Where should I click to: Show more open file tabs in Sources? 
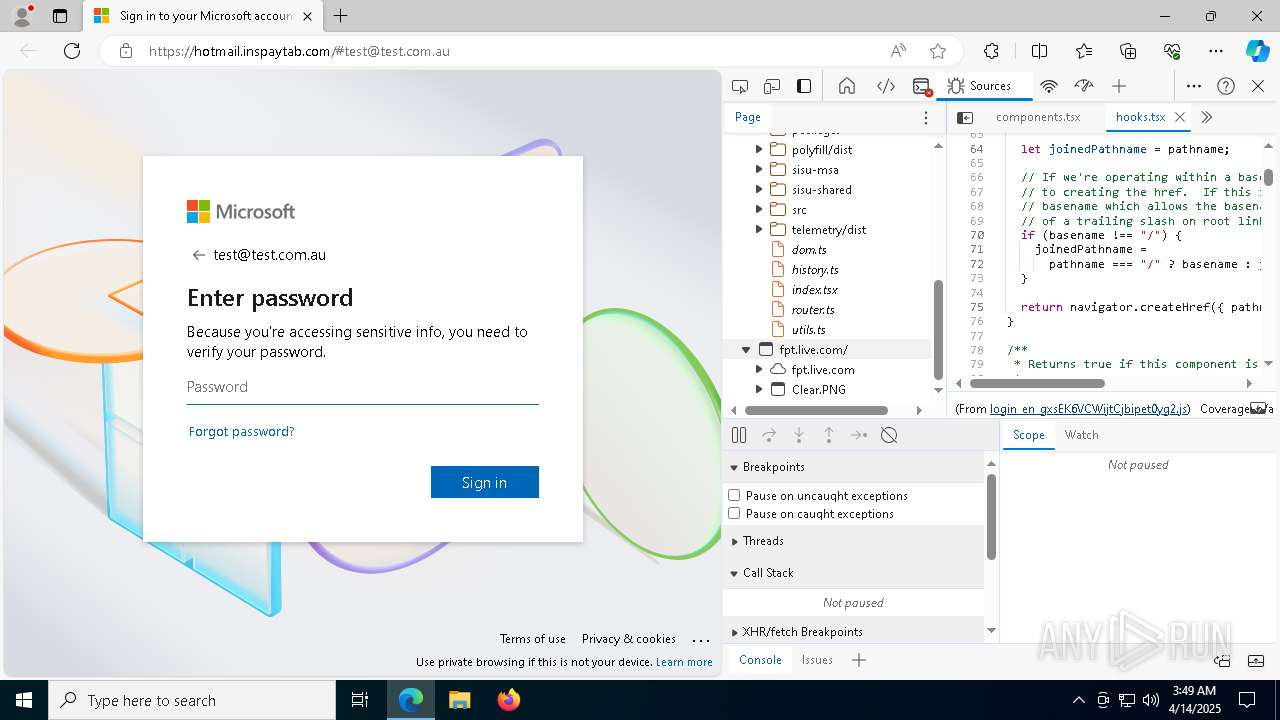pyautogui.click(x=1207, y=117)
